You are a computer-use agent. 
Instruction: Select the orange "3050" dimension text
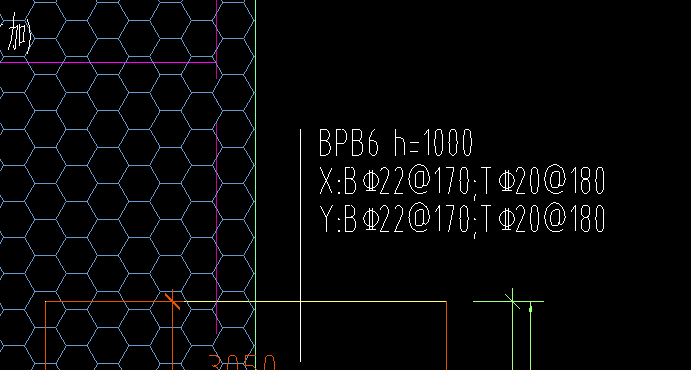point(242,363)
